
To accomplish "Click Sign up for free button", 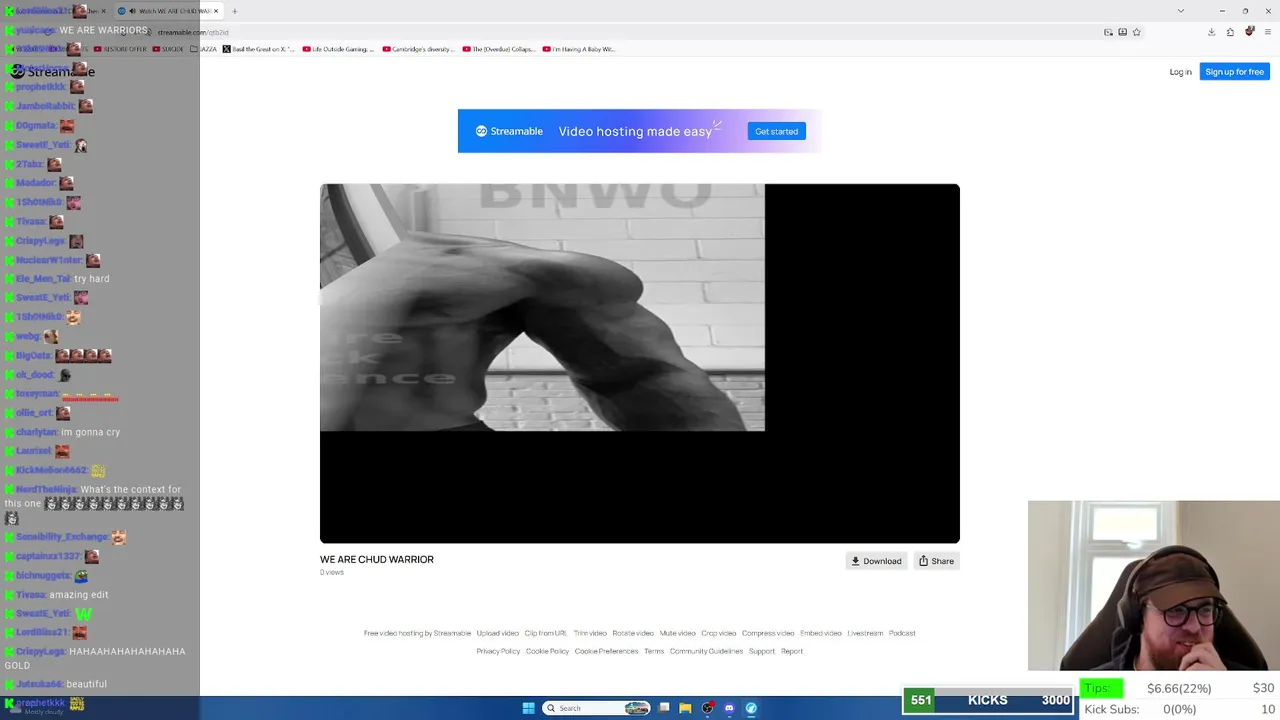I will tap(1234, 72).
